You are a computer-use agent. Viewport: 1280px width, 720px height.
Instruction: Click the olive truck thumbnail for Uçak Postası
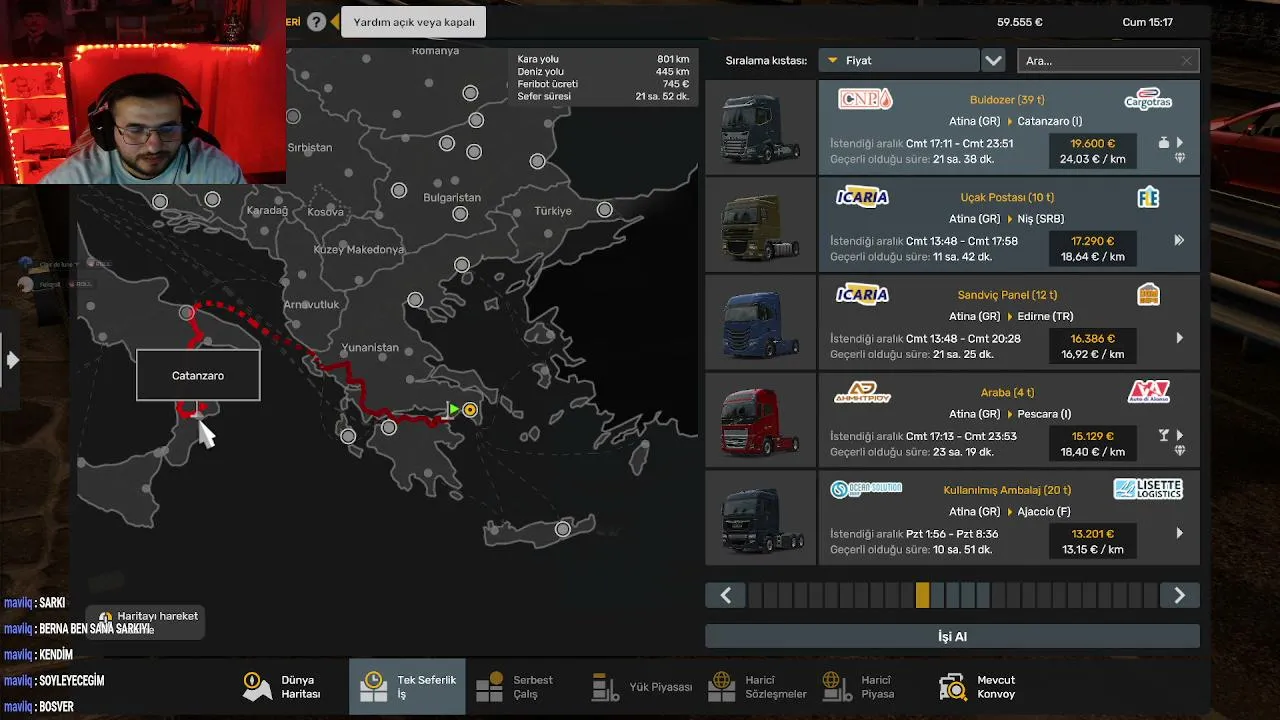pyautogui.click(x=761, y=225)
